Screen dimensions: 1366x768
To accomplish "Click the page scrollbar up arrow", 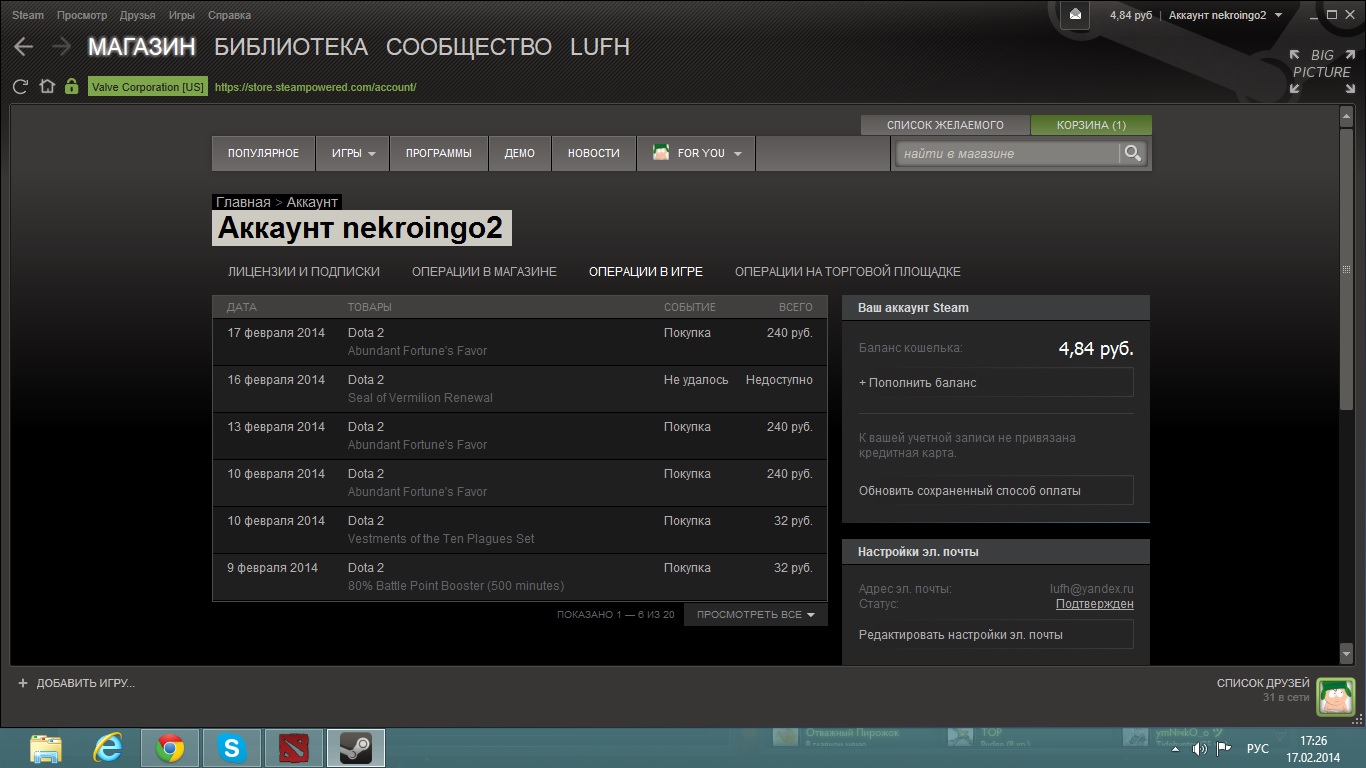I will (1346, 115).
